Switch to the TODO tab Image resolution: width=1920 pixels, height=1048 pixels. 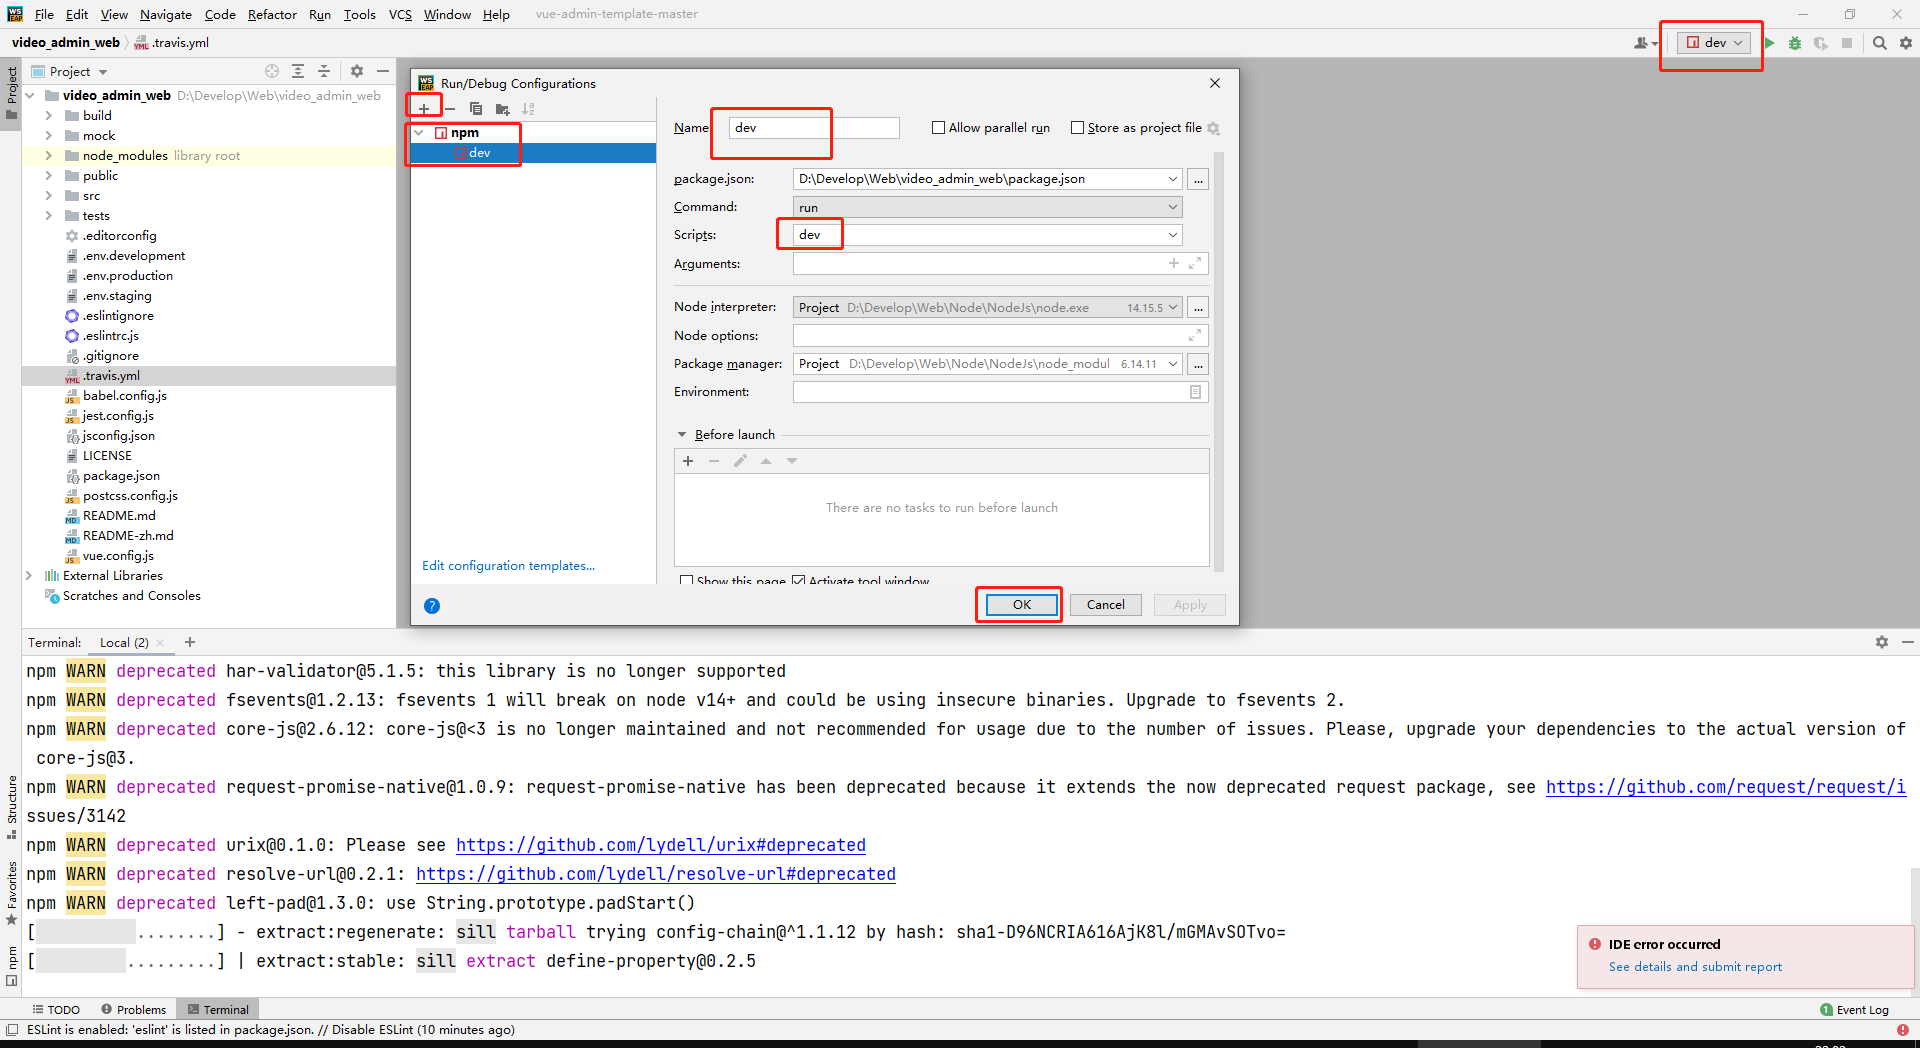pos(56,1010)
